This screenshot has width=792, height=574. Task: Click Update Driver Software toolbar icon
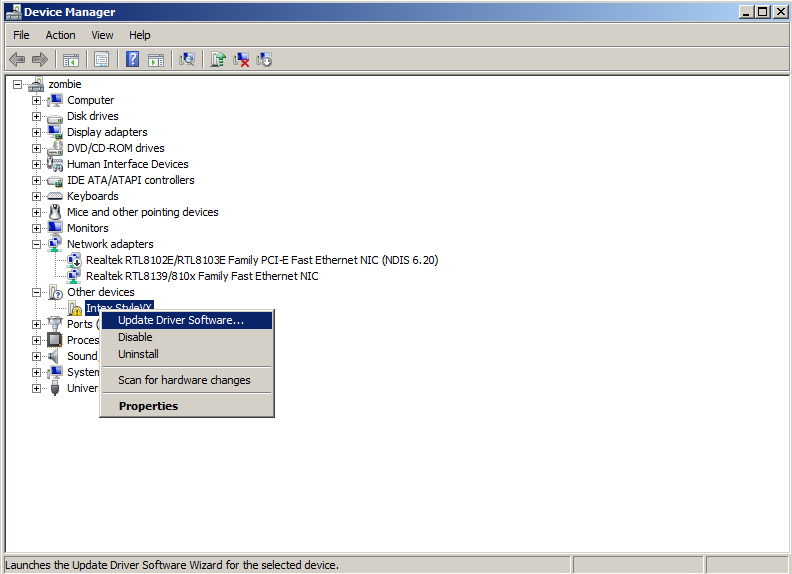(x=218, y=60)
